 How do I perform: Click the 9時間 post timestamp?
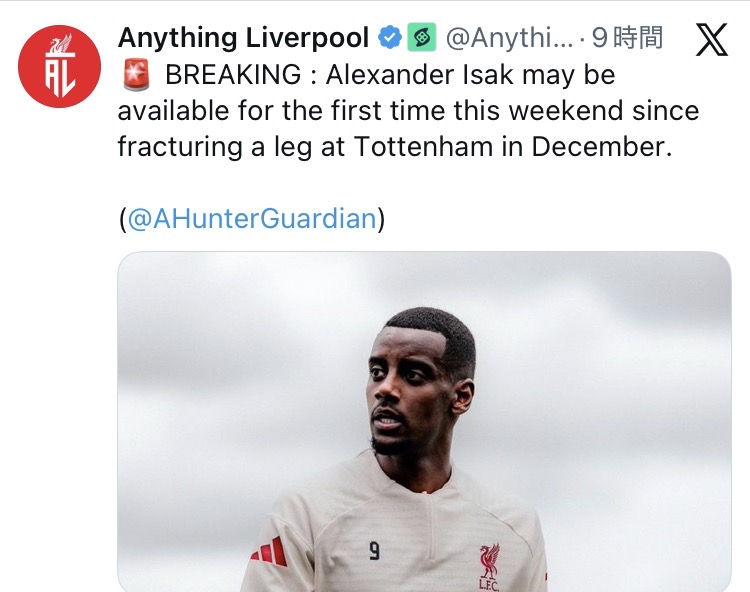[626, 38]
